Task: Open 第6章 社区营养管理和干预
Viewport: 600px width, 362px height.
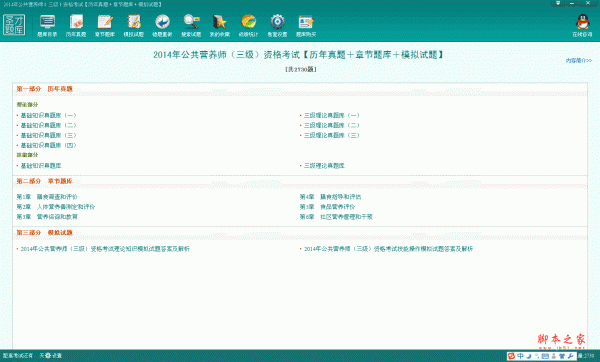Action: [x=336, y=217]
